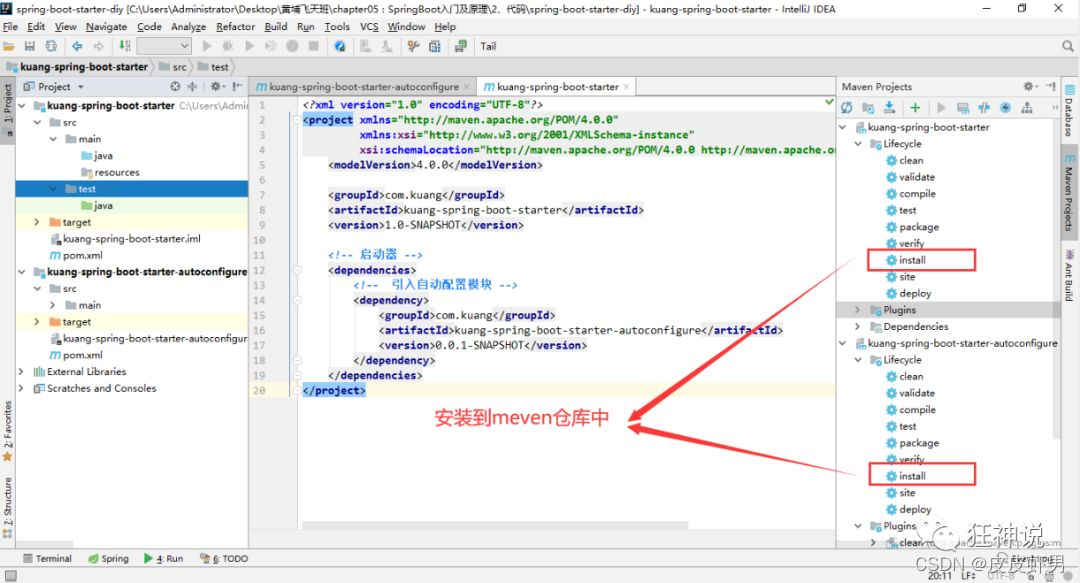Viewport: 1080px width, 583px height.
Task: Click the Run button in main toolbar
Action: pos(207,46)
